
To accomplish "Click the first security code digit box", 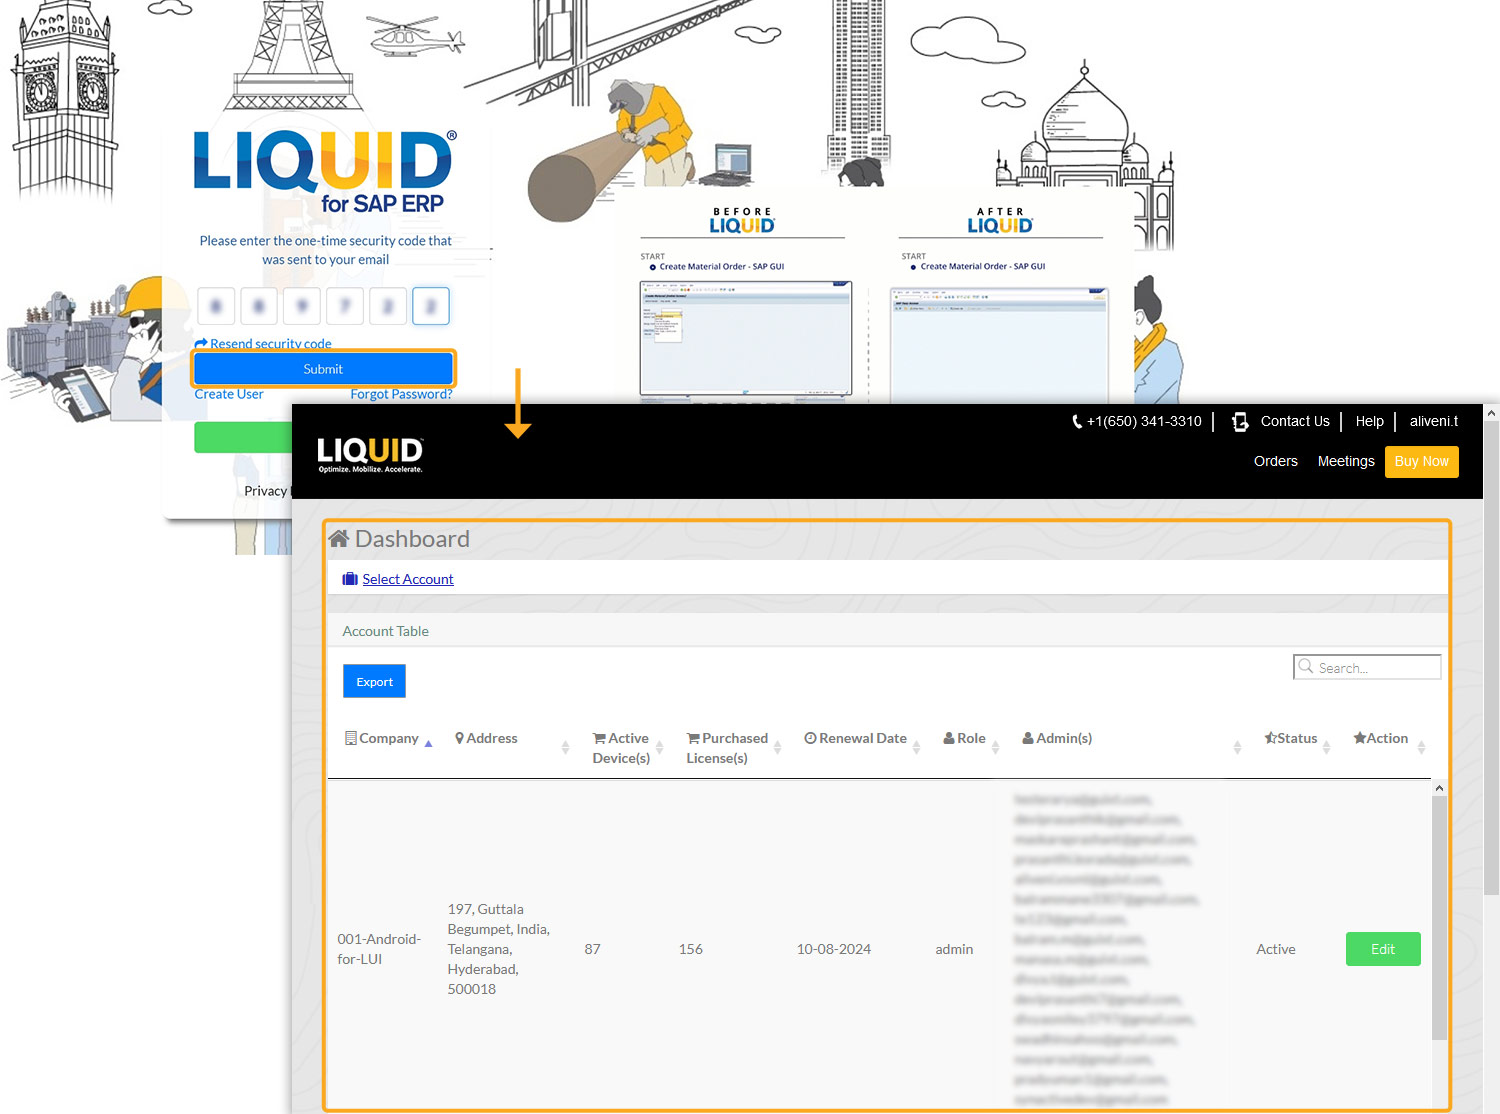I will point(216,306).
